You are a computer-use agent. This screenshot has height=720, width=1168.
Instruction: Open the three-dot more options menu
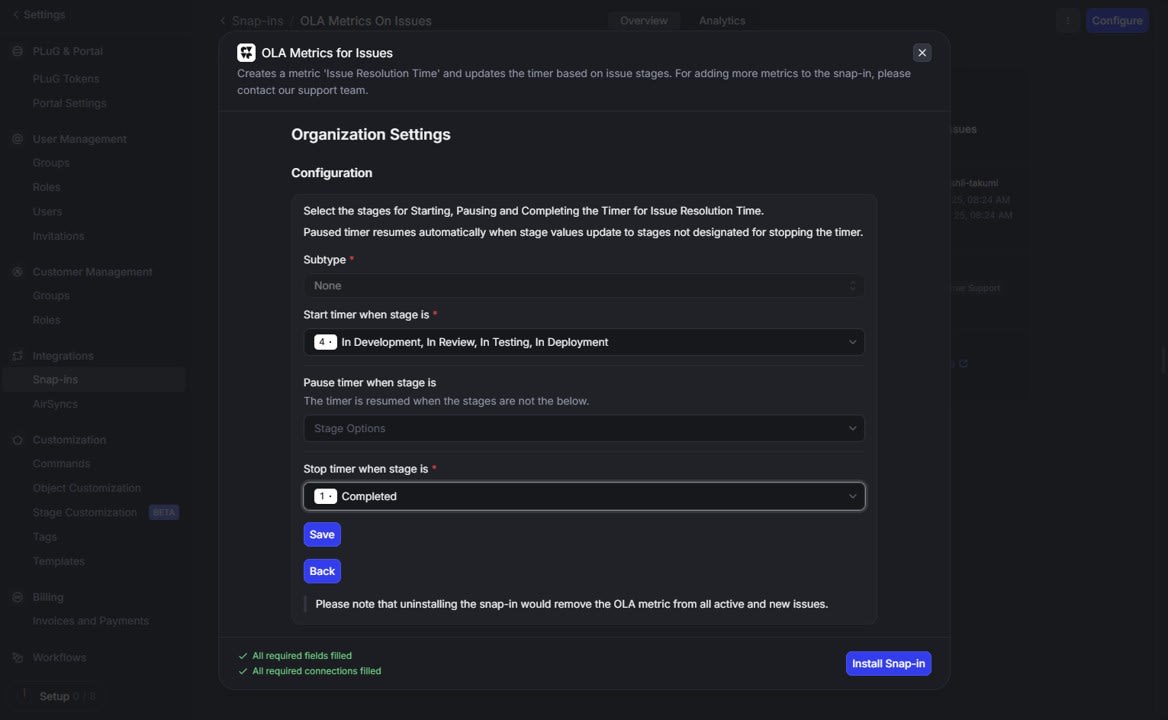click(1068, 21)
